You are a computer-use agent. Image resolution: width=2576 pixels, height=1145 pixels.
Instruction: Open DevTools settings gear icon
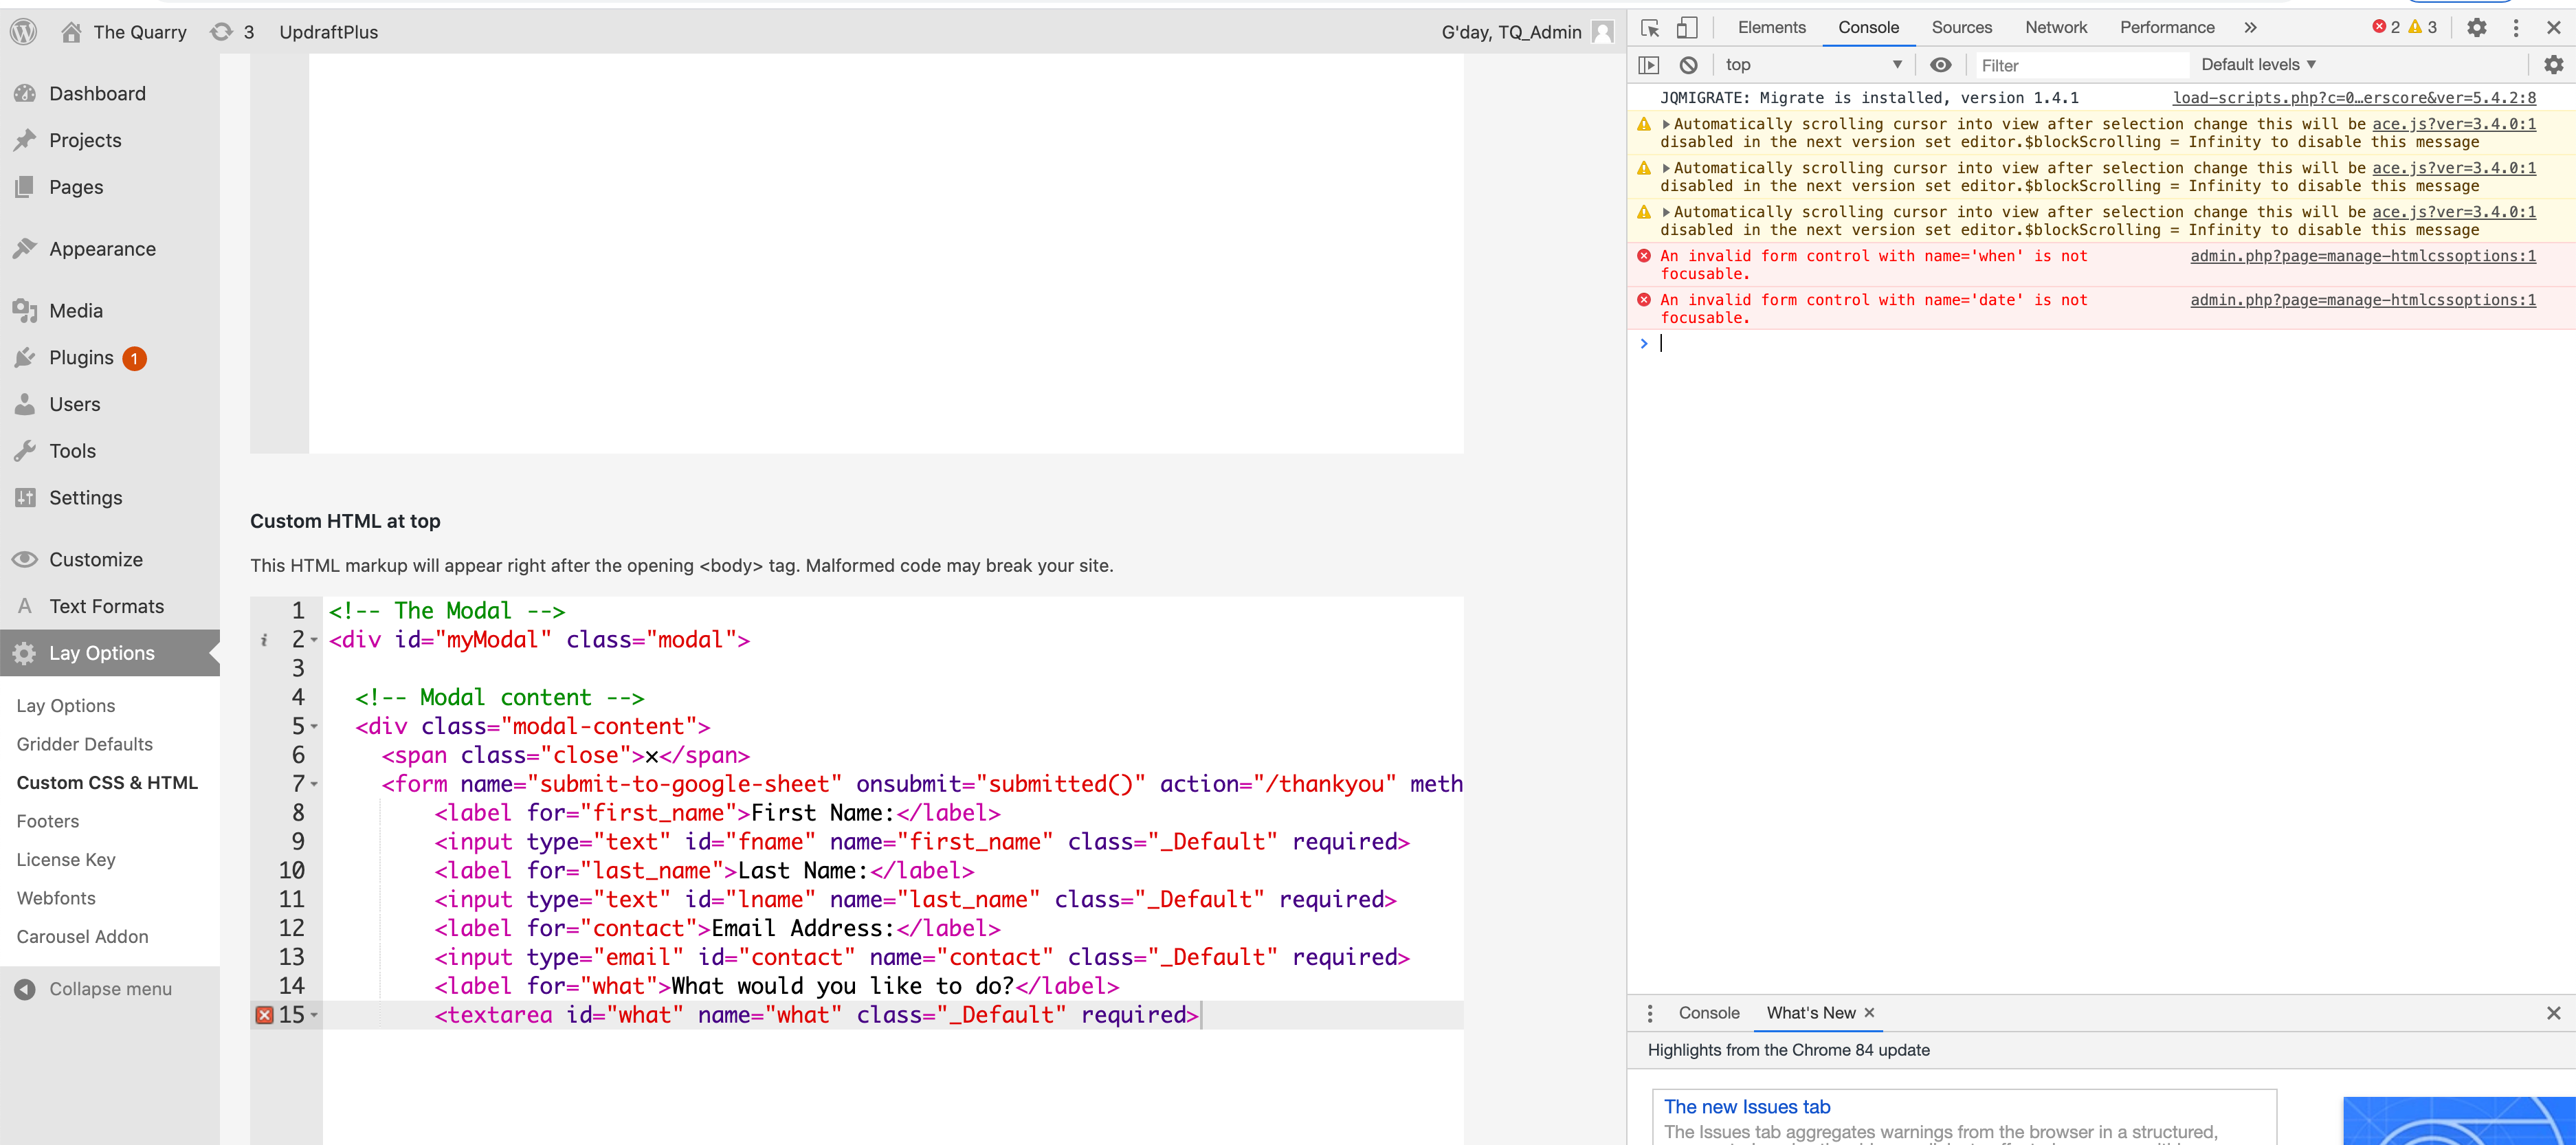tap(2476, 28)
